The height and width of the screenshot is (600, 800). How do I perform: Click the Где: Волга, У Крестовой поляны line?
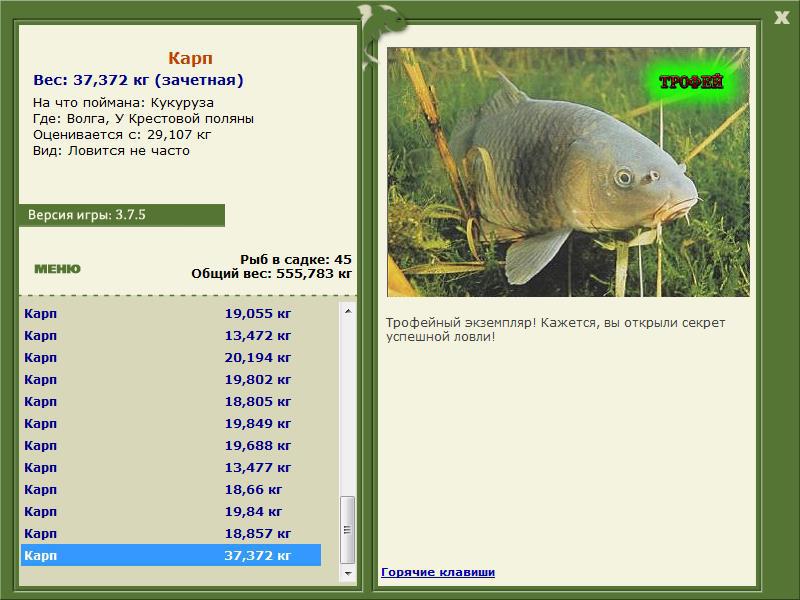[143, 119]
